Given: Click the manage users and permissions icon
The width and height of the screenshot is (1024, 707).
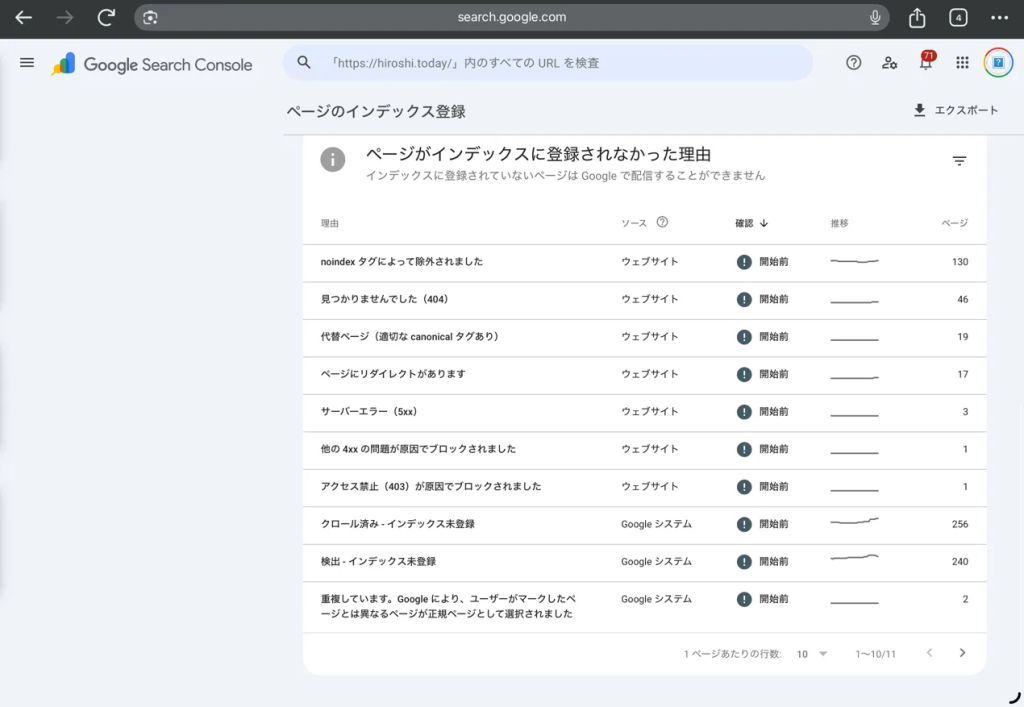Looking at the screenshot, I should click(x=890, y=62).
